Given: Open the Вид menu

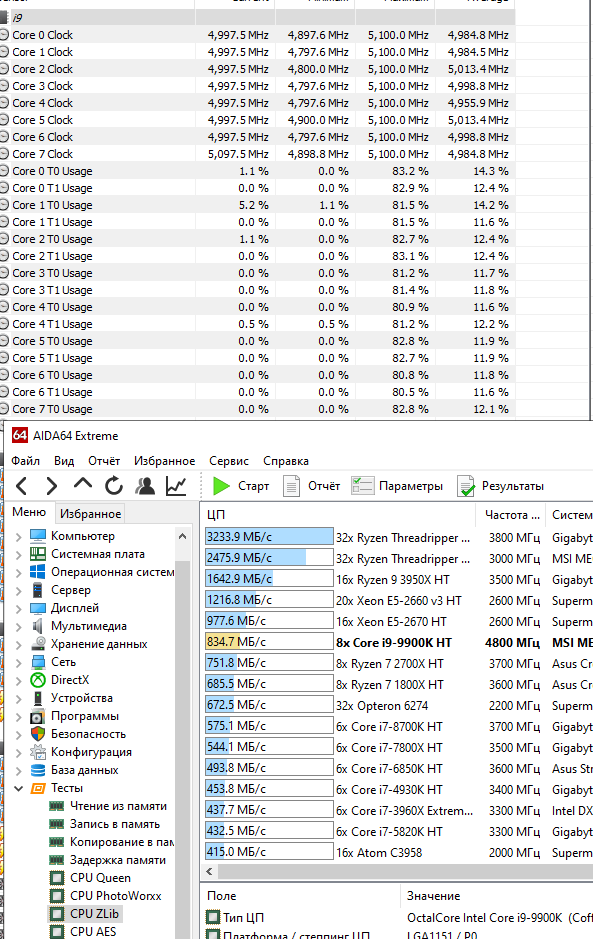Looking at the screenshot, I should pyautogui.click(x=64, y=461).
